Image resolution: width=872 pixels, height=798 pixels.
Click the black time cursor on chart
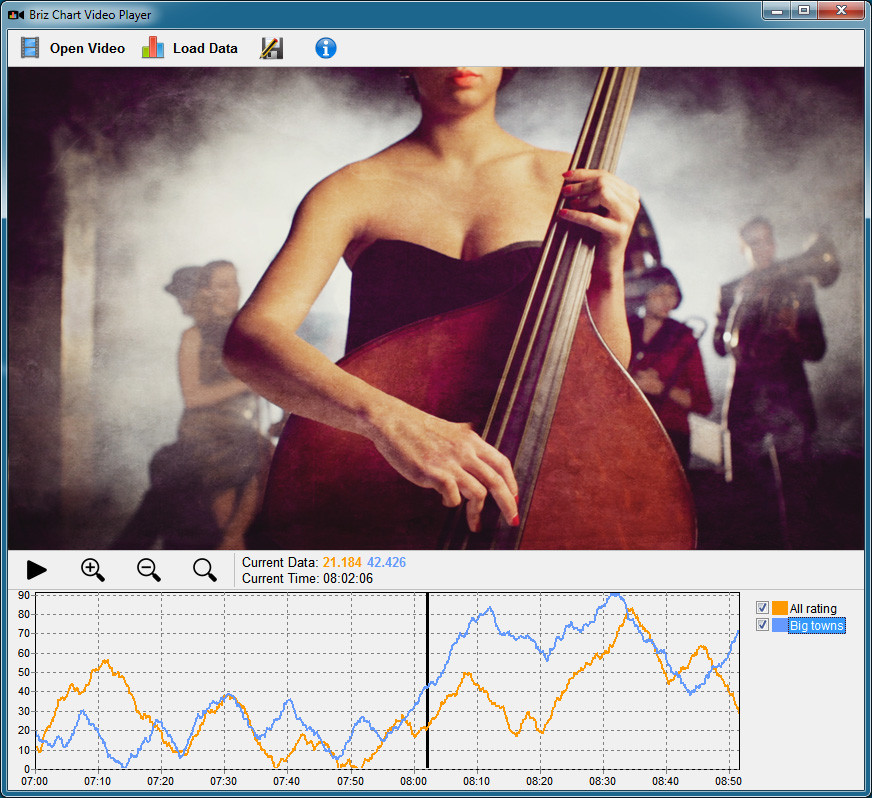coord(427,681)
